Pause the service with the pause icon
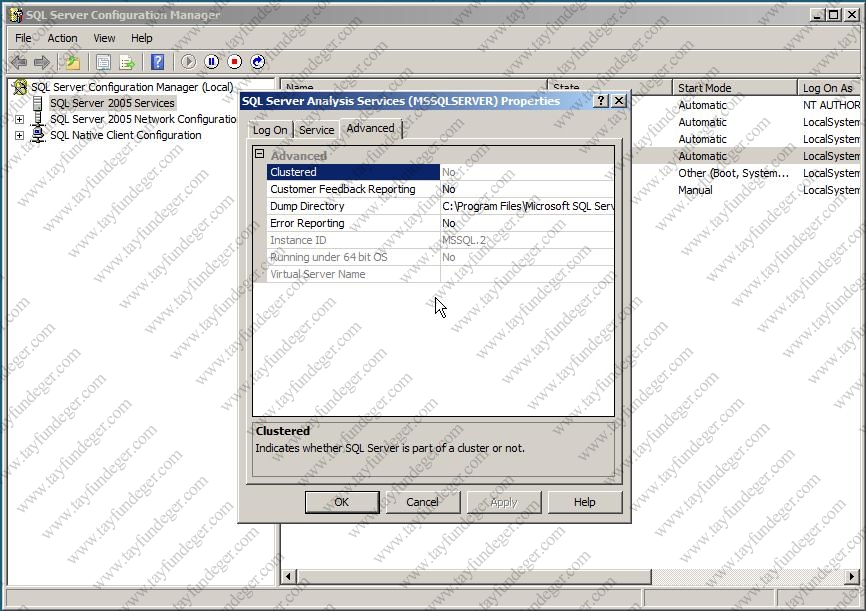Viewport: 866px width, 611px height. (x=212, y=62)
